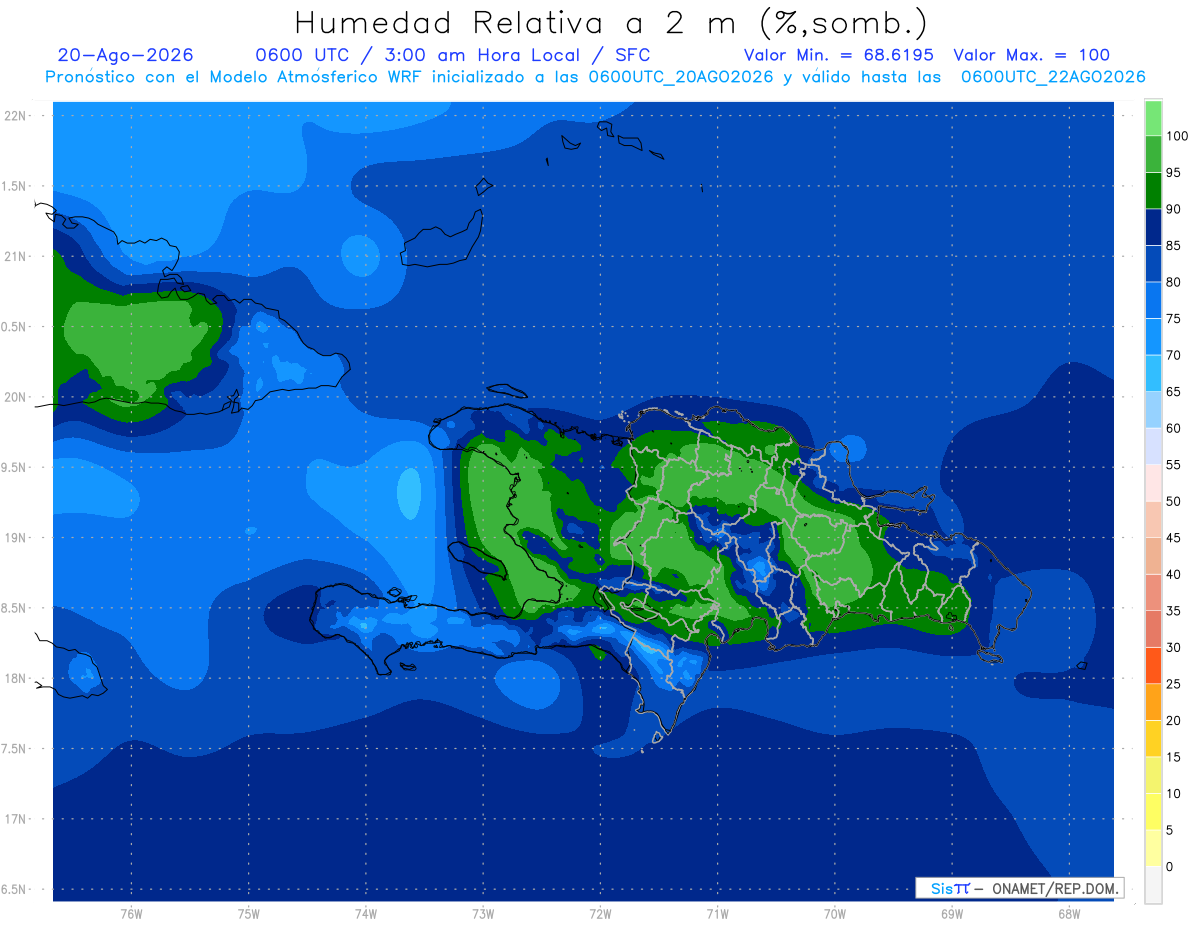Pick the orange legend swatch between 20 and 25
1200x927 pixels.
1153,702
